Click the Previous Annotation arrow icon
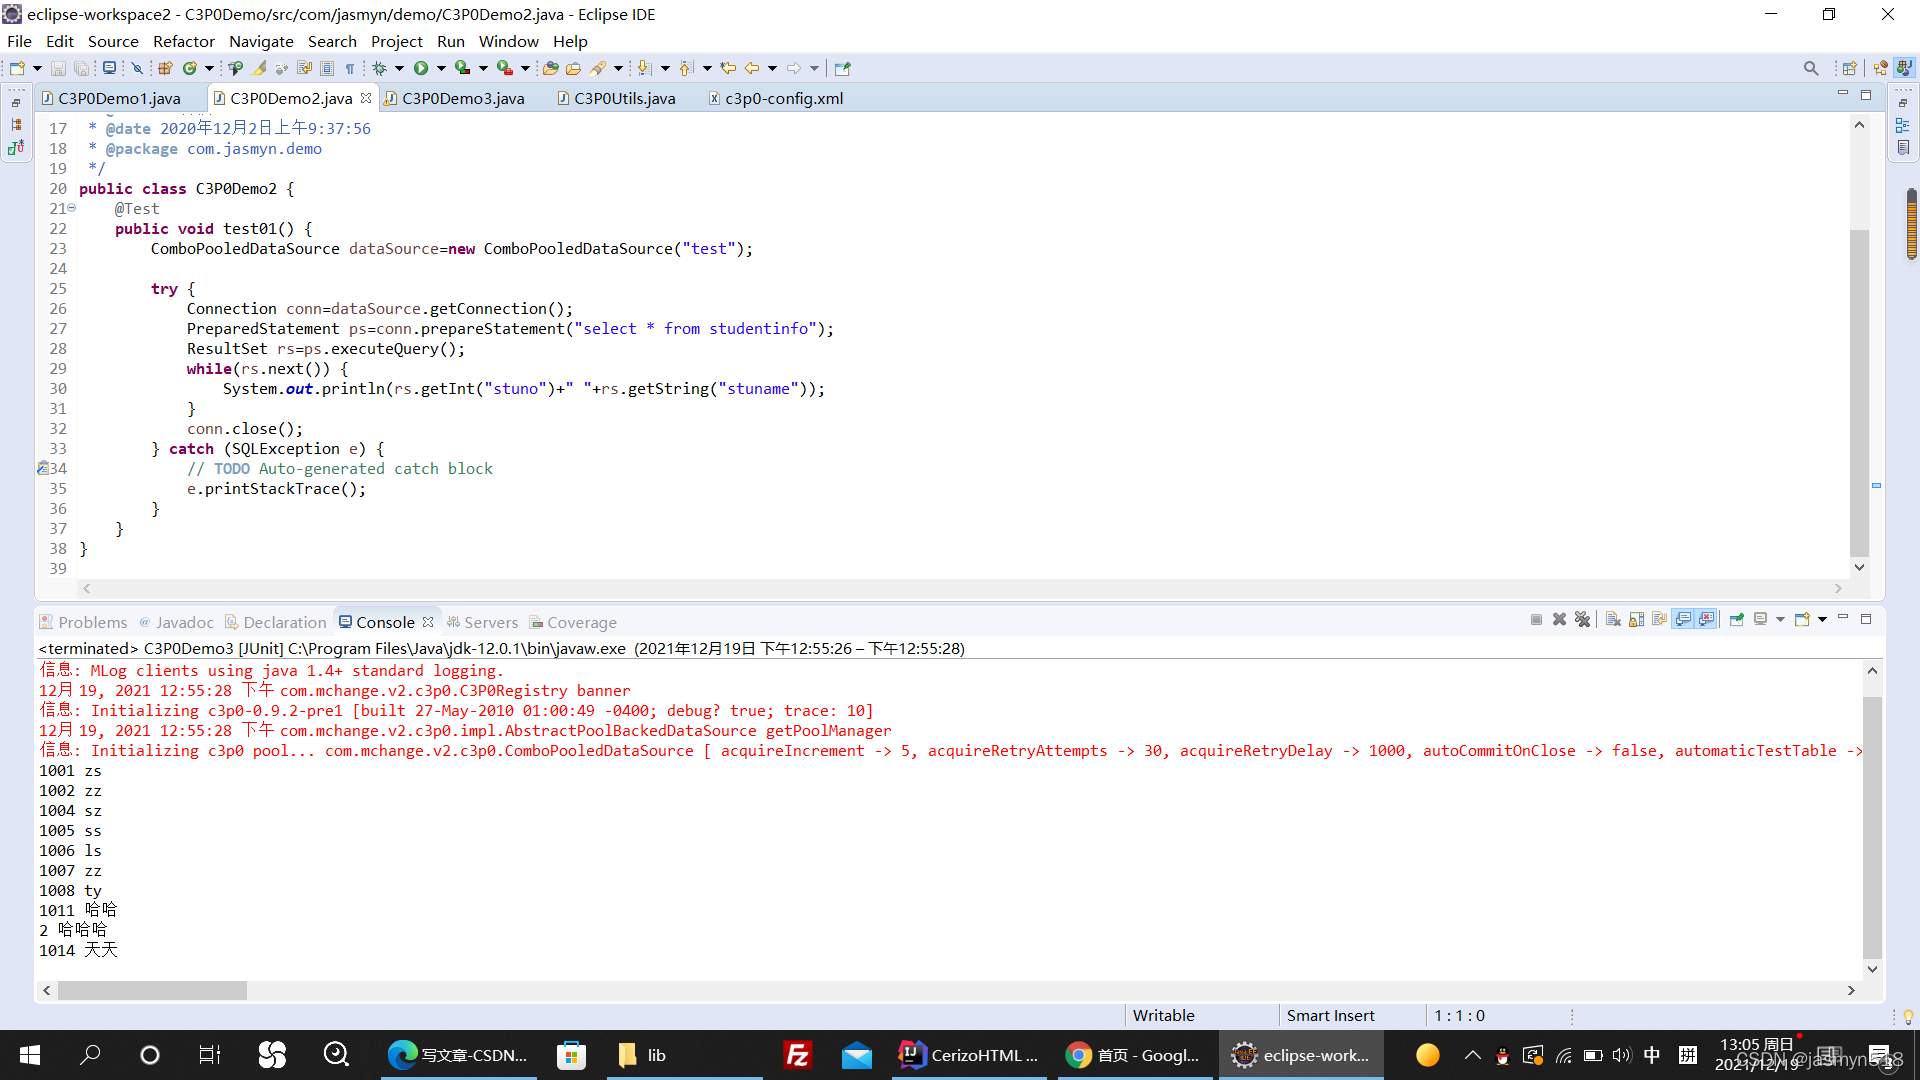 pyautogui.click(x=685, y=68)
